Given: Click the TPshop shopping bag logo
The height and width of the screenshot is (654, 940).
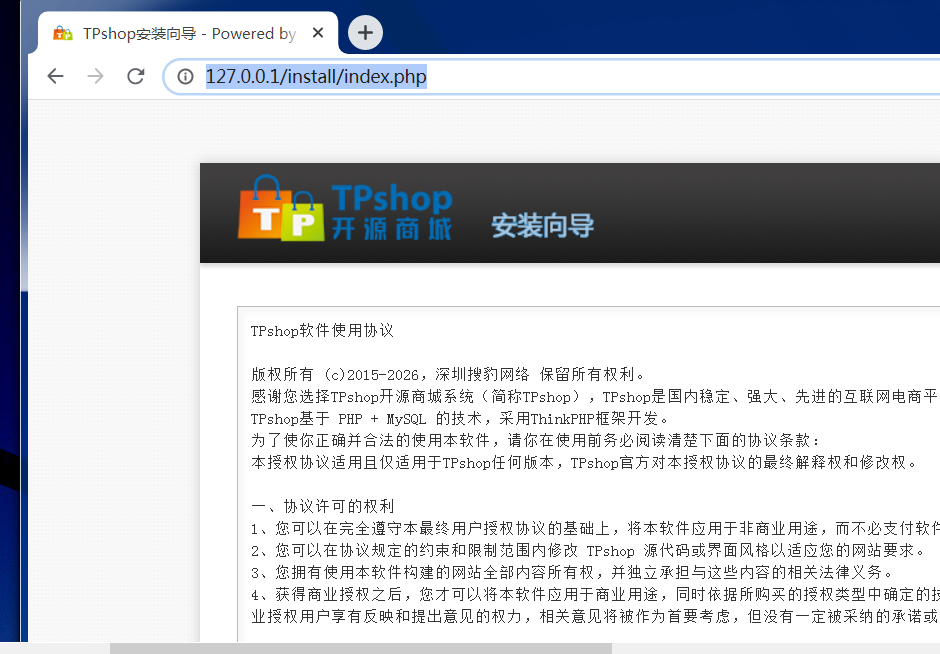Looking at the screenshot, I should click(281, 208).
